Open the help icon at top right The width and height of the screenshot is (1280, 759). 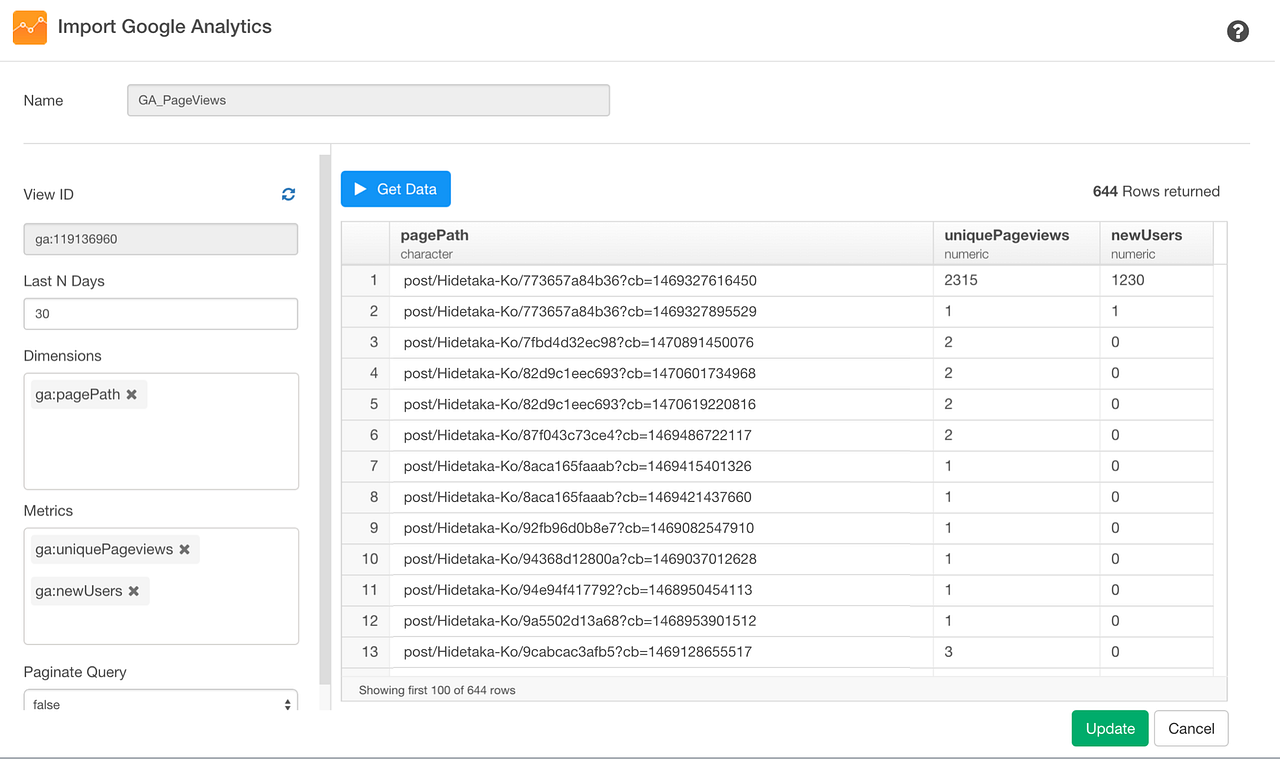tap(1238, 31)
